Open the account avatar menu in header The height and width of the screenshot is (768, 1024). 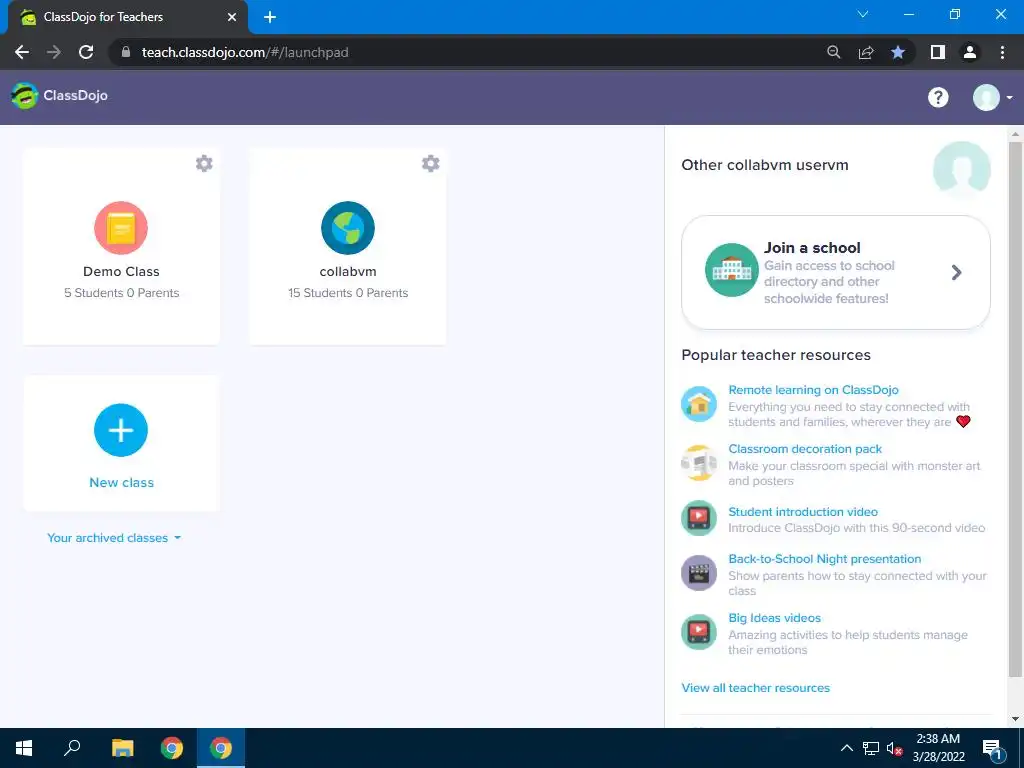992,97
